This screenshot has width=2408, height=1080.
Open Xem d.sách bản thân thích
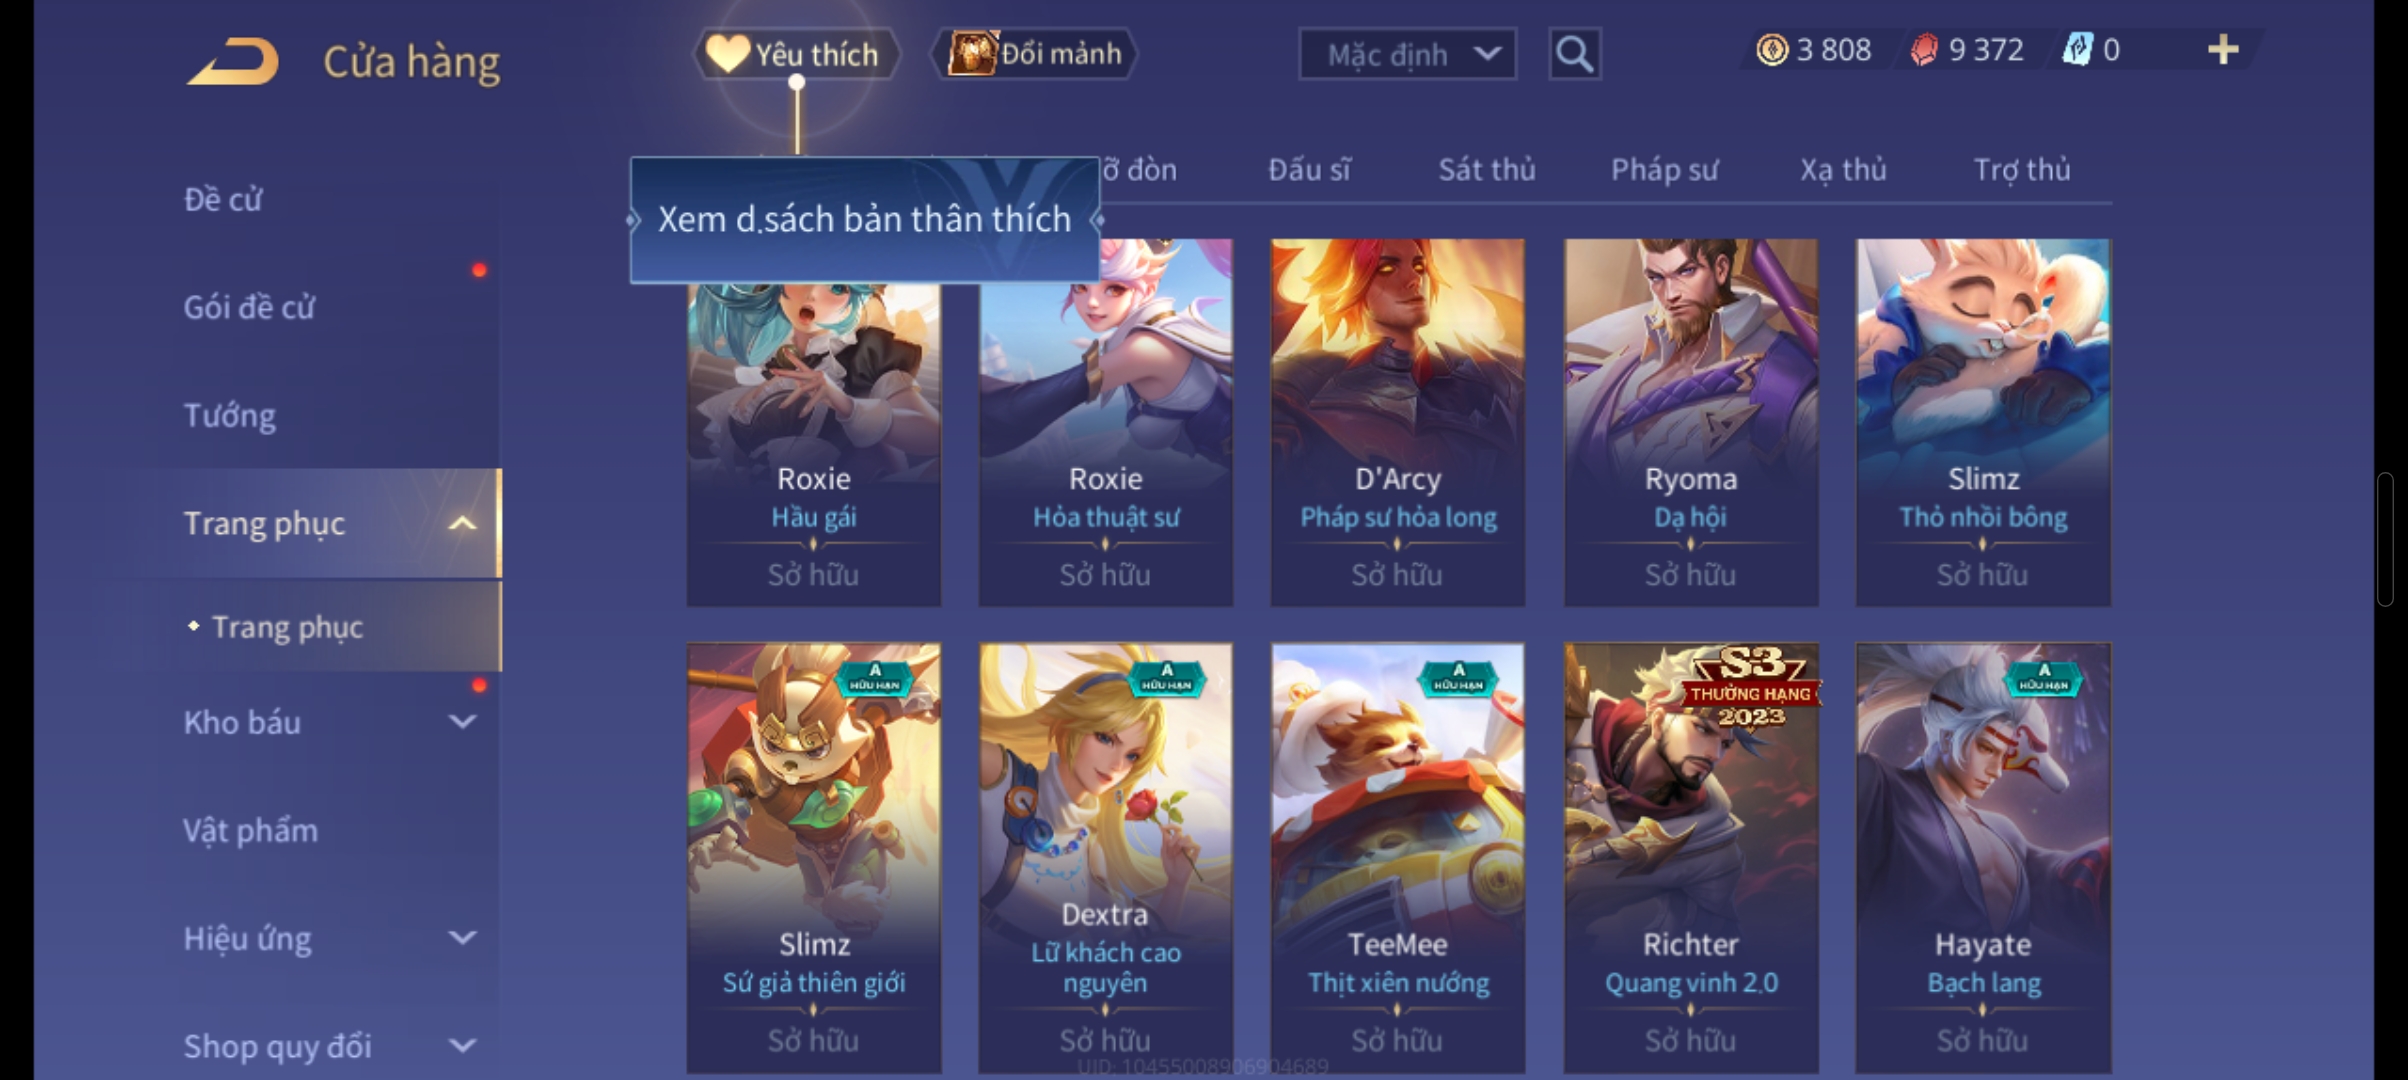pyautogui.click(x=864, y=220)
